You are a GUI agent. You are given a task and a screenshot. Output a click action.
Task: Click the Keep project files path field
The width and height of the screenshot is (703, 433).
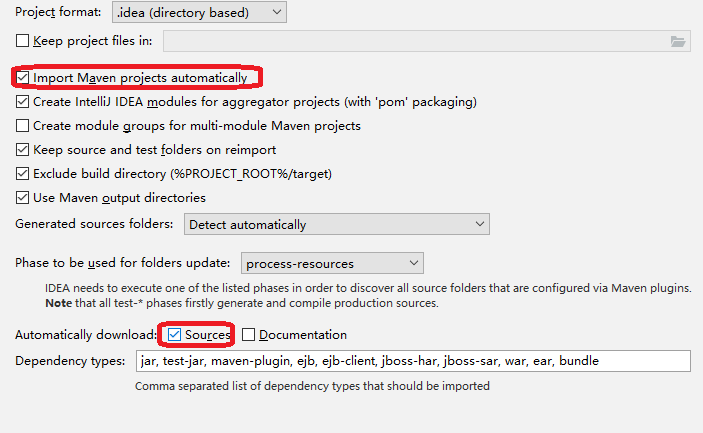pos(415,41)
